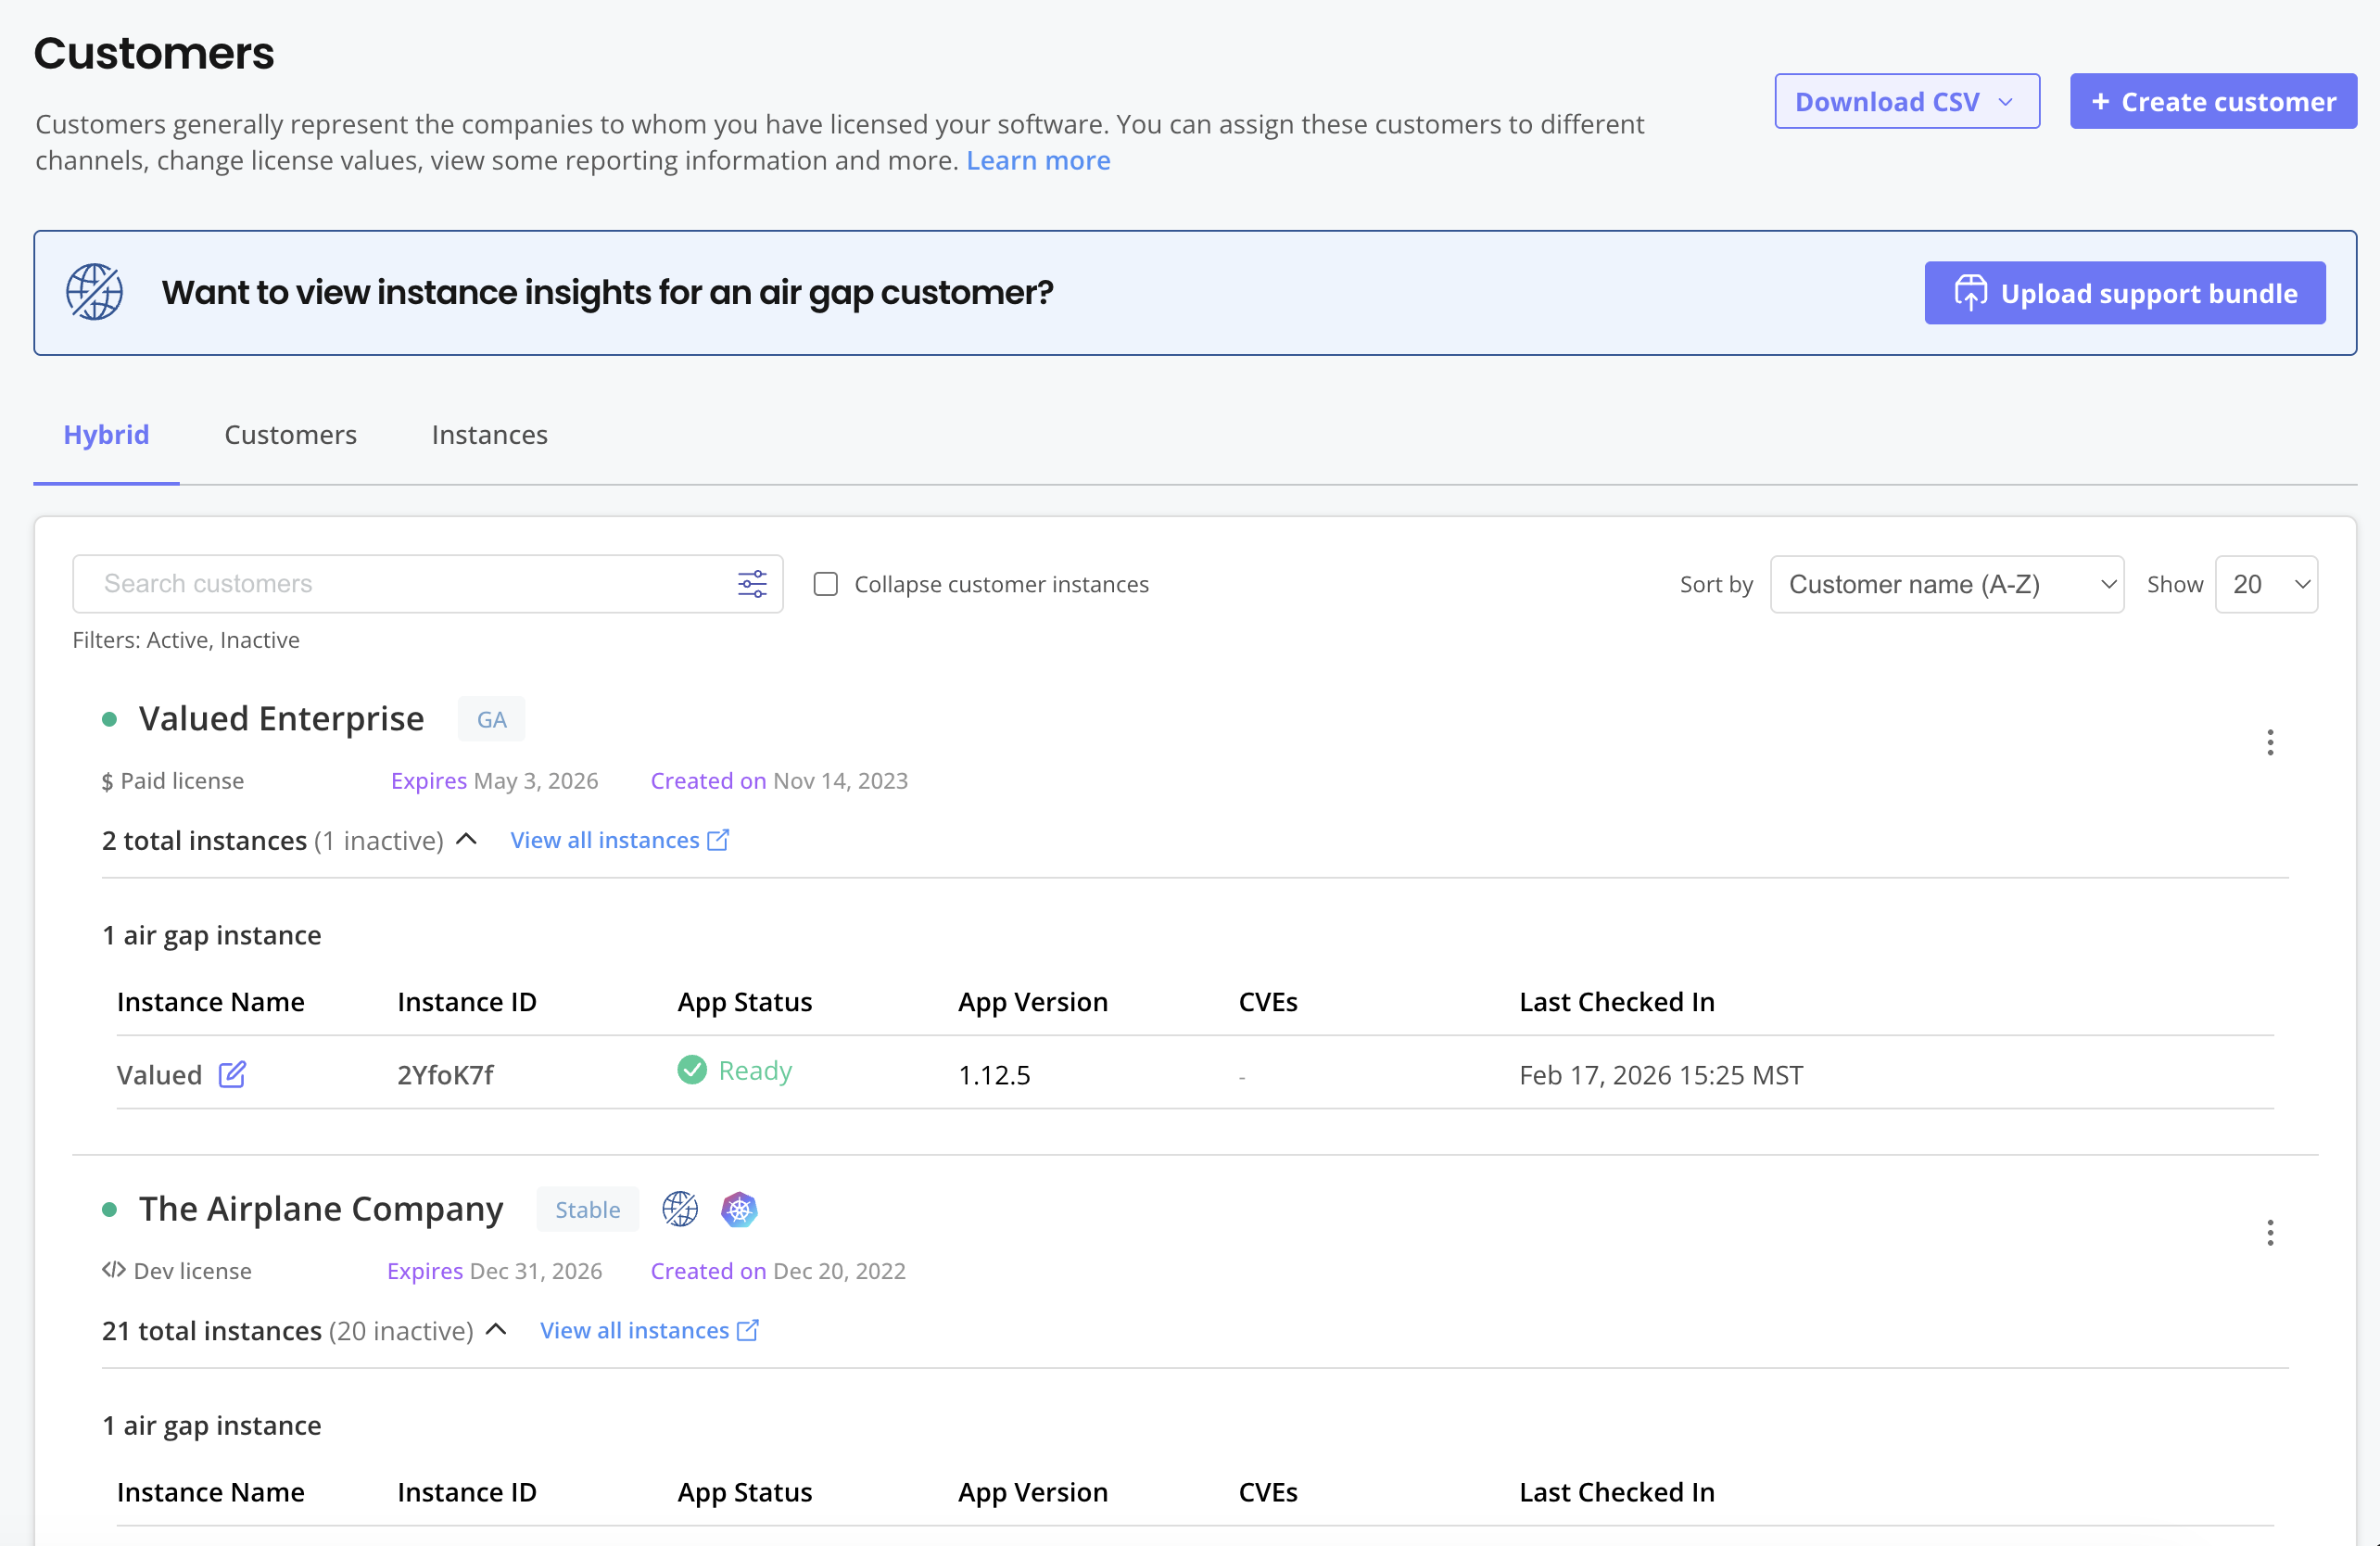Switch to the Instances tab
The width and height of the screenshot is (2380, 1546).
489,434
